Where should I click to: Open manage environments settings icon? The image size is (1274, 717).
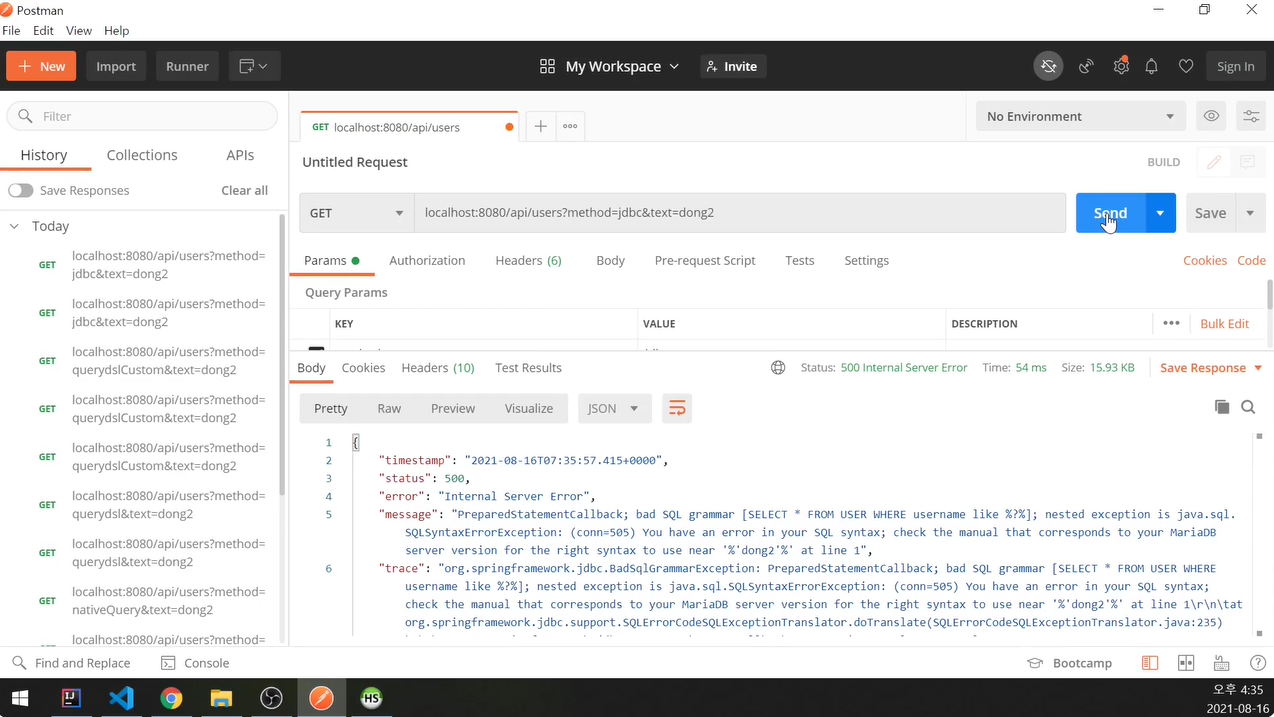tap(1251, 116)
